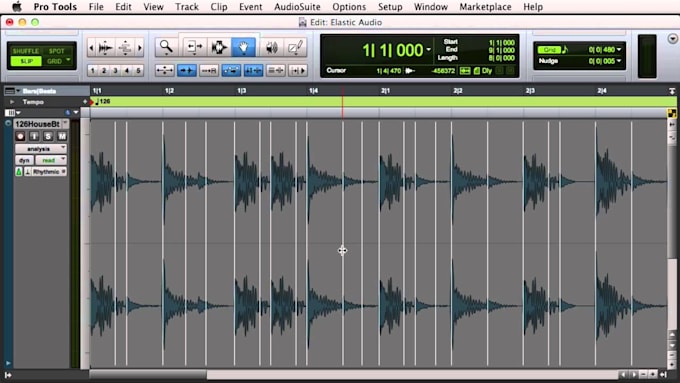Click the MIDI zoom button

(x=125, y=48)
